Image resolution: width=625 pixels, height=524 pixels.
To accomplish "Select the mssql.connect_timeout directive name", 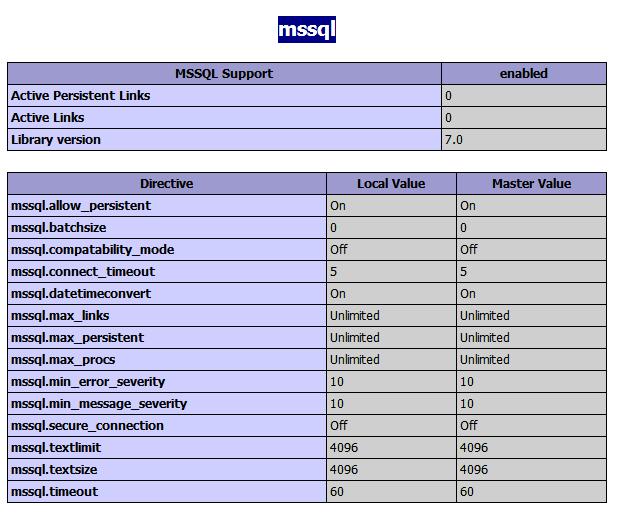I will (x=83, y=271).
